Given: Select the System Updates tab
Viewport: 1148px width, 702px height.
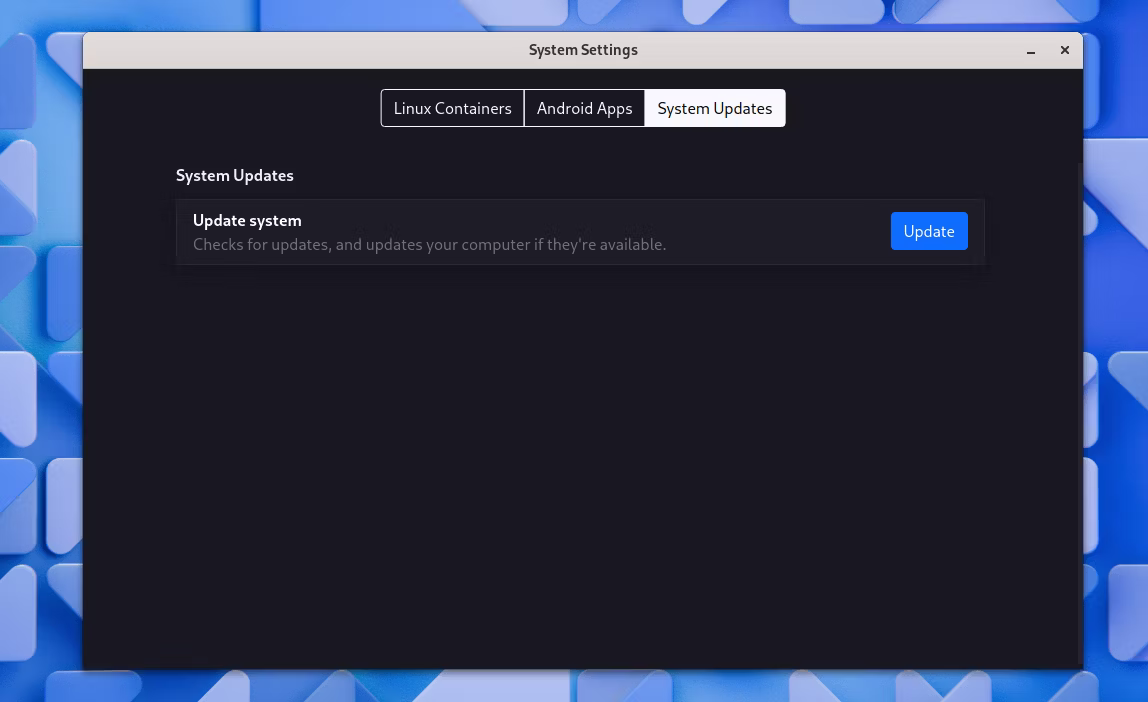Looking at the screenshot, I should (x=715, y=108).
